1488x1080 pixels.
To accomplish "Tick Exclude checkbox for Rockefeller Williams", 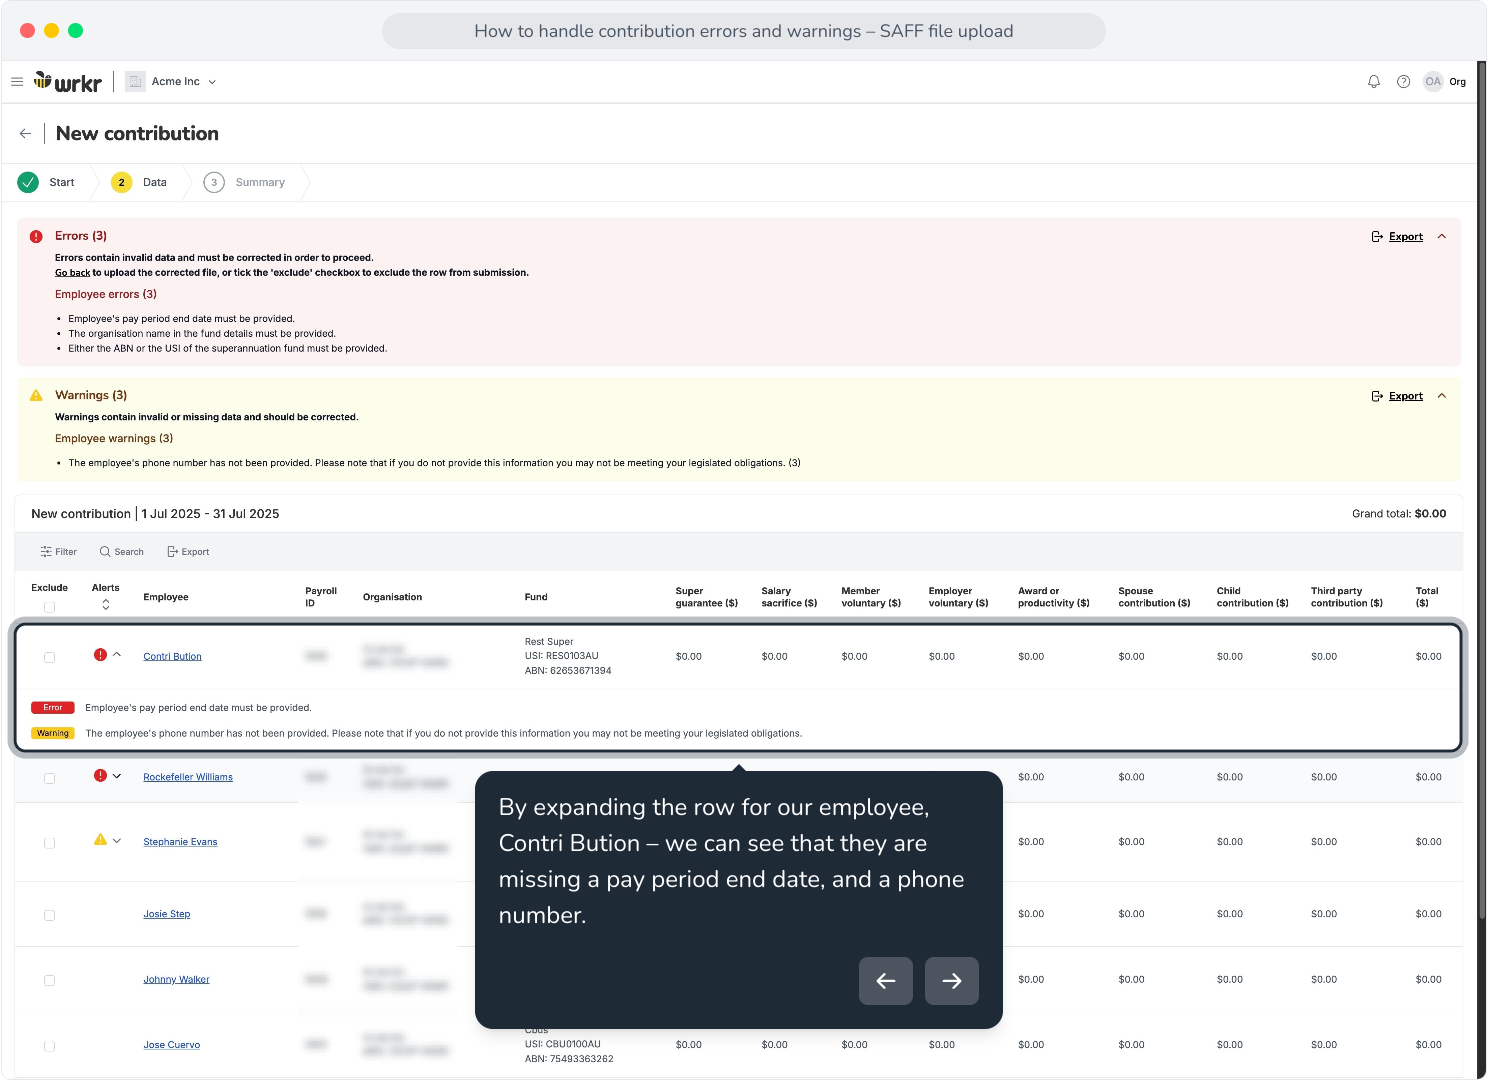I will coord(49,778).
